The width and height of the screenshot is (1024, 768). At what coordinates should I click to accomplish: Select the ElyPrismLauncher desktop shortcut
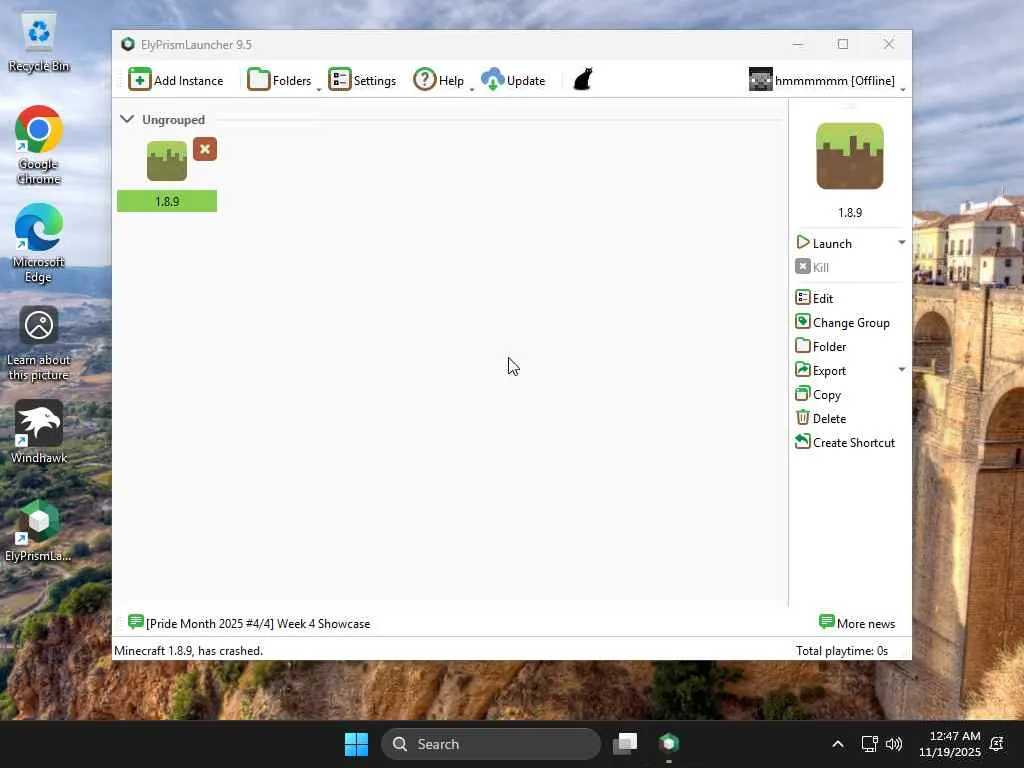tap(39, 530)
